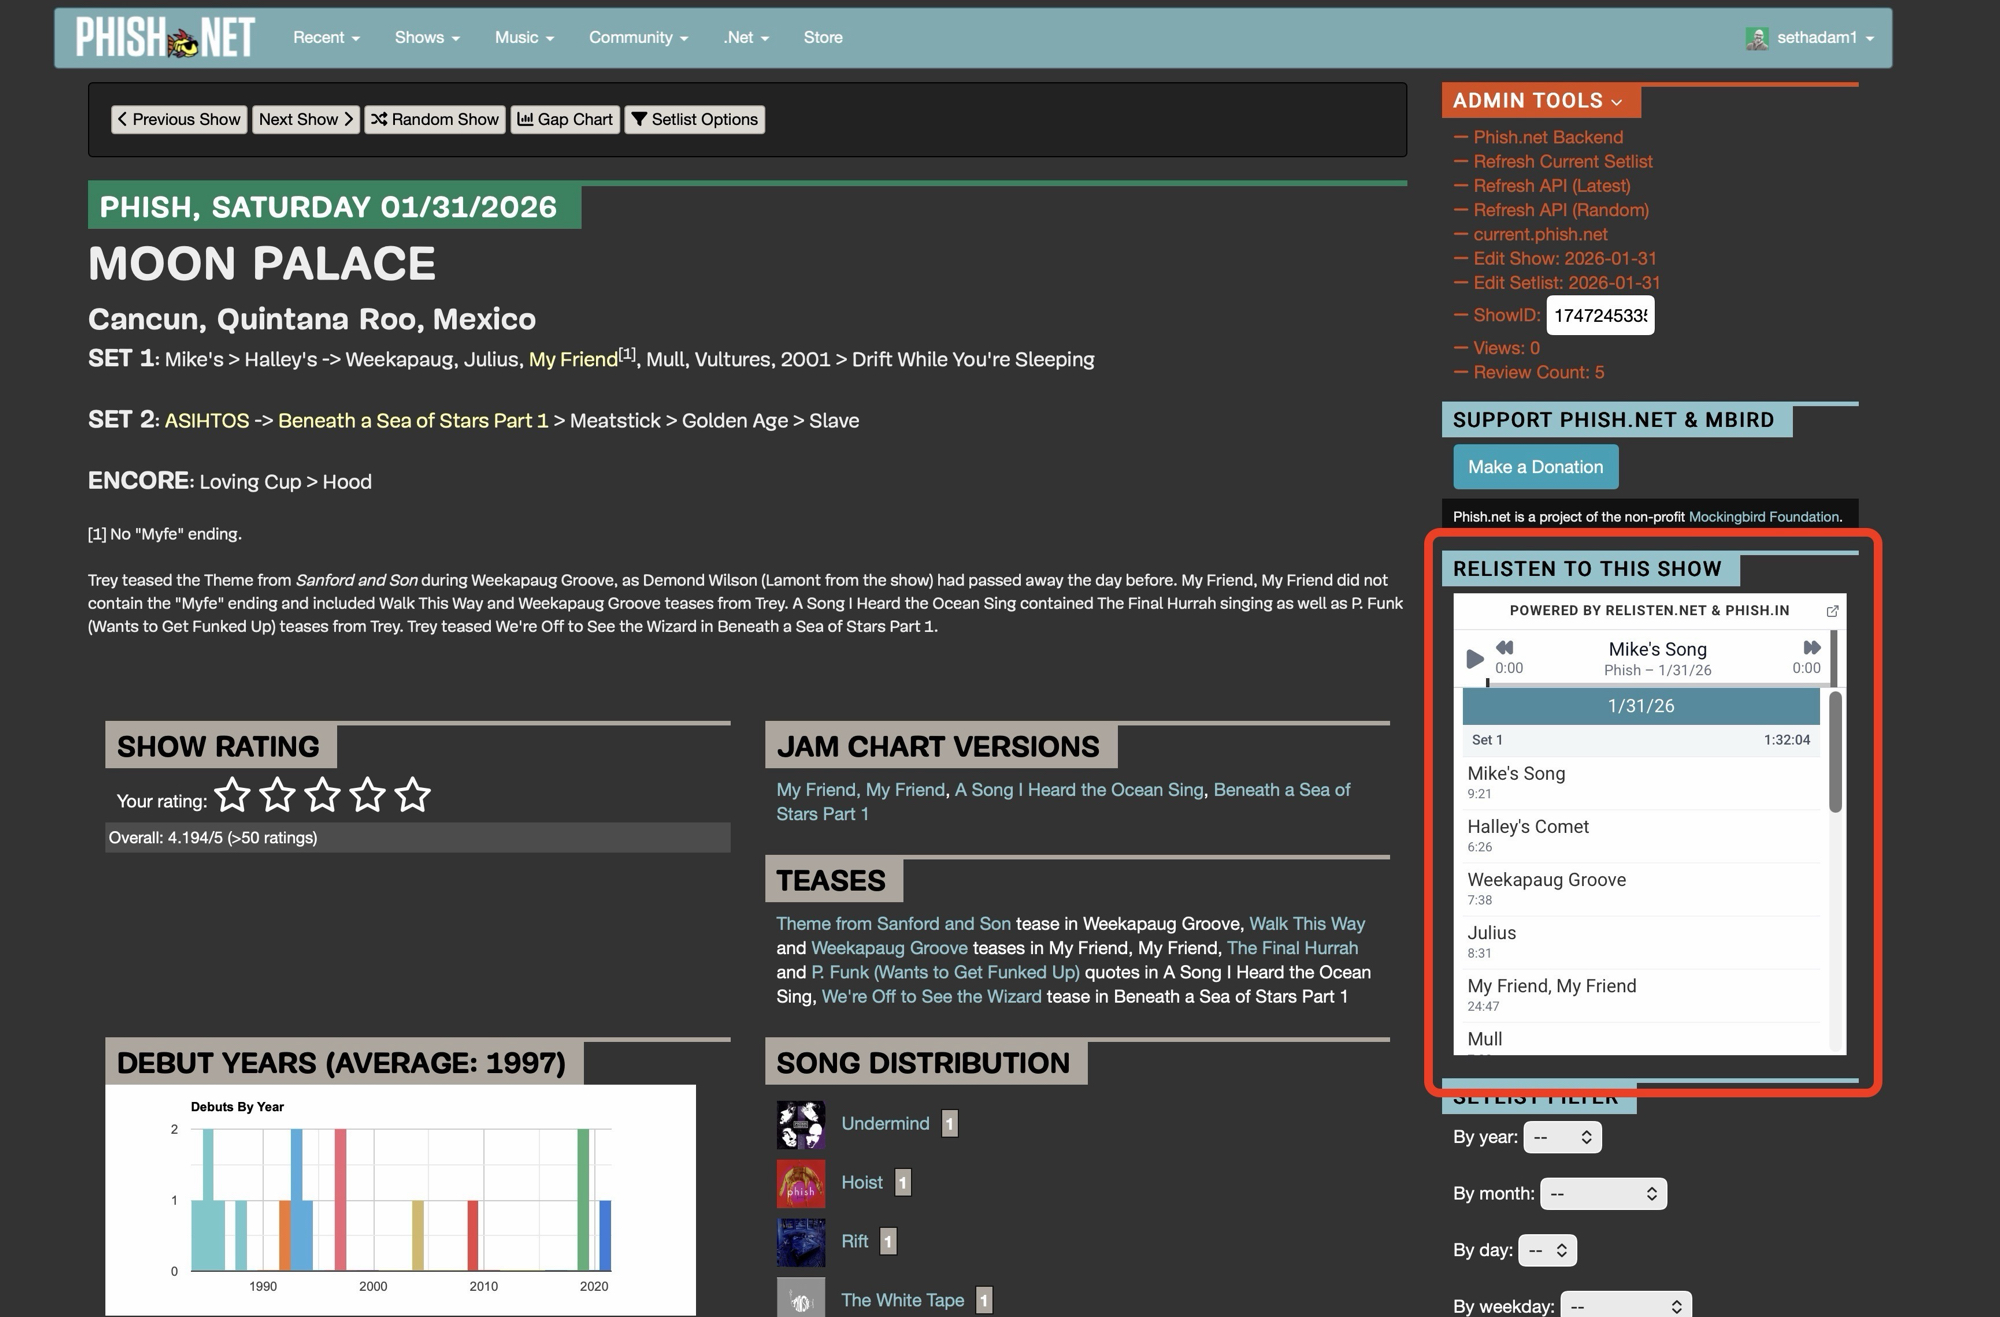Rate the show five stars
The image size is (2000, 1317).
coord(412,796)
